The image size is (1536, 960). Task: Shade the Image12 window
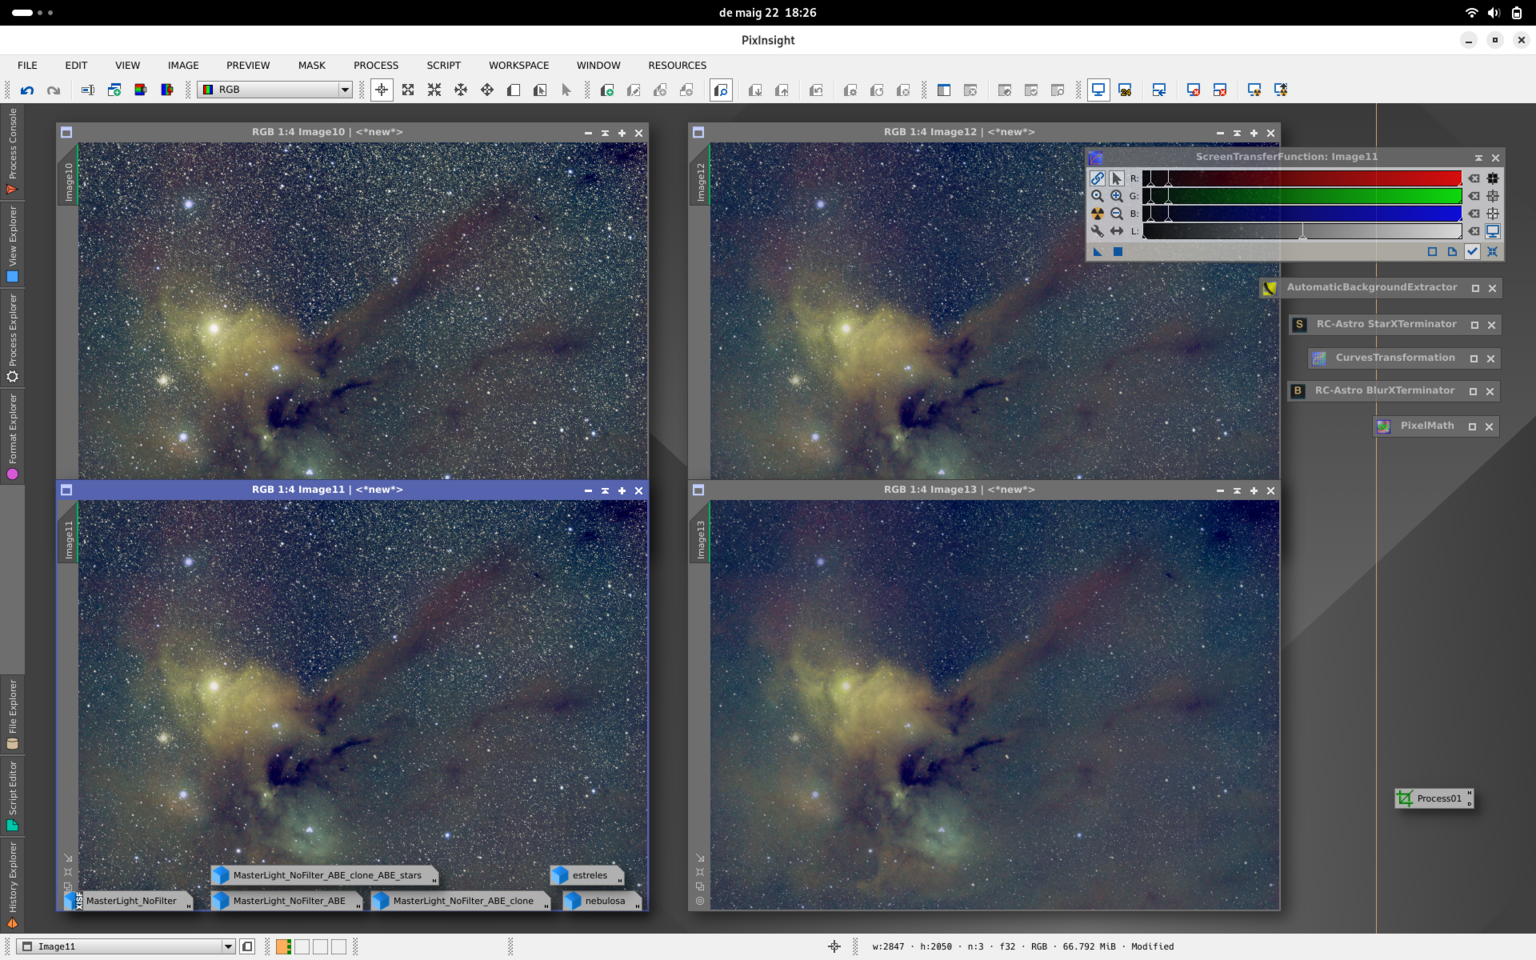click(x=1237, y=133)
